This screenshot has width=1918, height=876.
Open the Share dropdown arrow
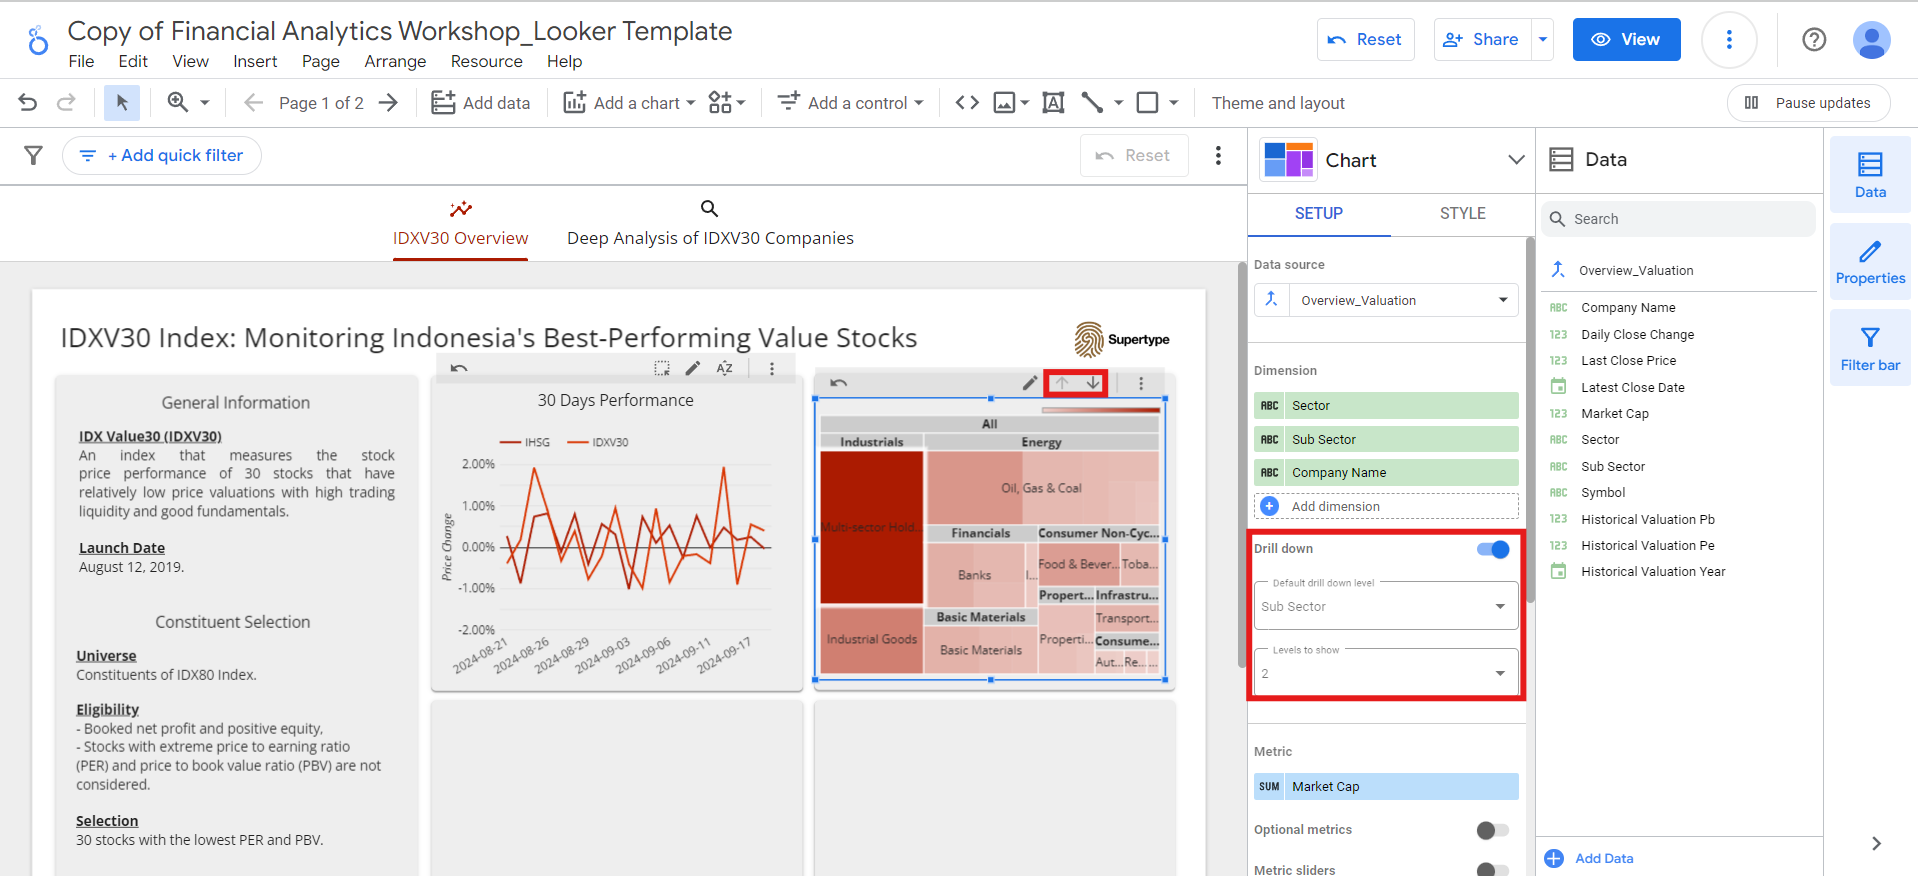coord(1543,40)
